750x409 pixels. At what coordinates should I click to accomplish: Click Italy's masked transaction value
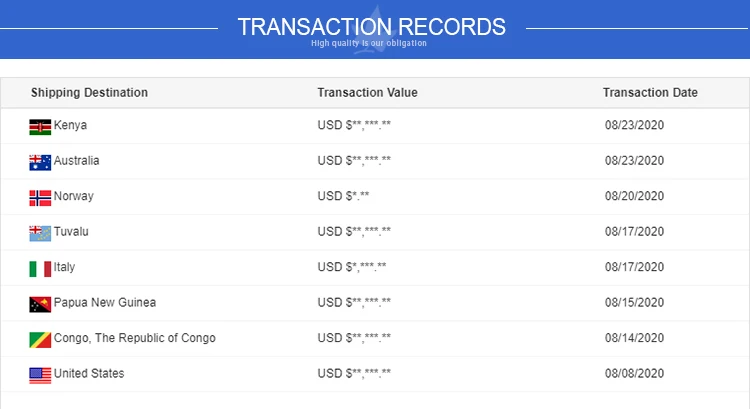[351, 268]
